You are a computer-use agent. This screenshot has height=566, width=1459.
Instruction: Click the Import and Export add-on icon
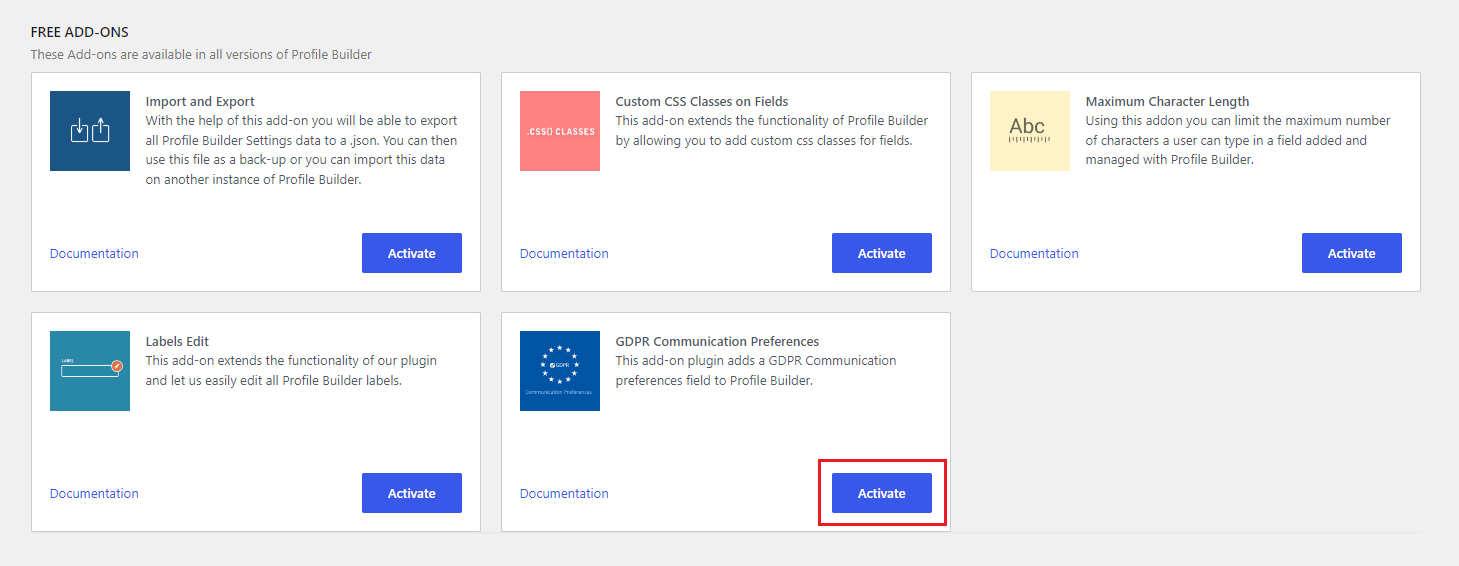click(x=90, y=131)
